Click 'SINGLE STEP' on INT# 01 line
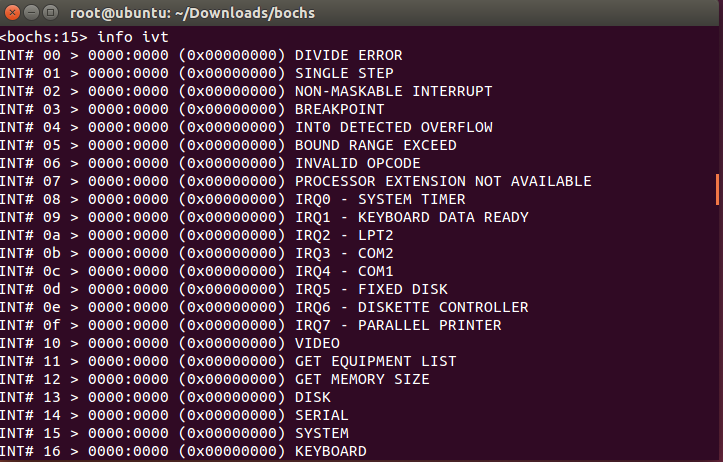 tap(344, 73)
